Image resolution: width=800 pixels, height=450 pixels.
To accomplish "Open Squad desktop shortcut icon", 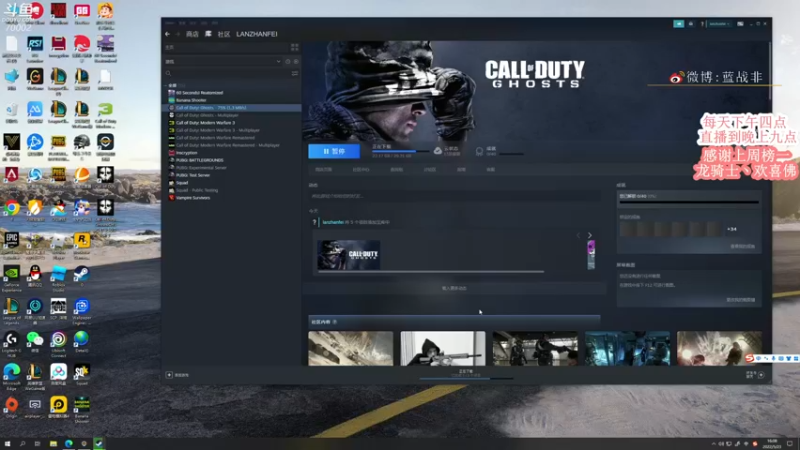I will pyautogui.click(x=82, y=374).
